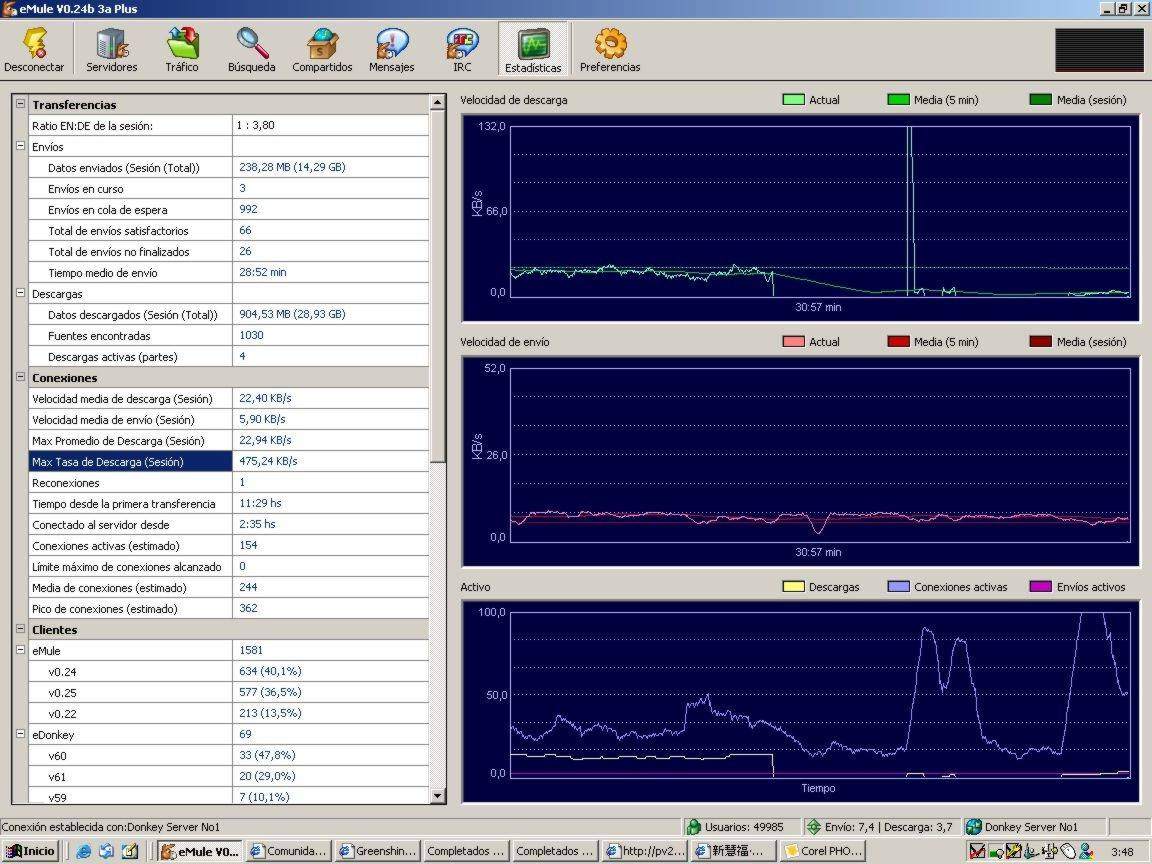The width and height of the screenshot is (1152, 864).
Task: Collapse the Conexiones tree section
Action: [21, 377]
